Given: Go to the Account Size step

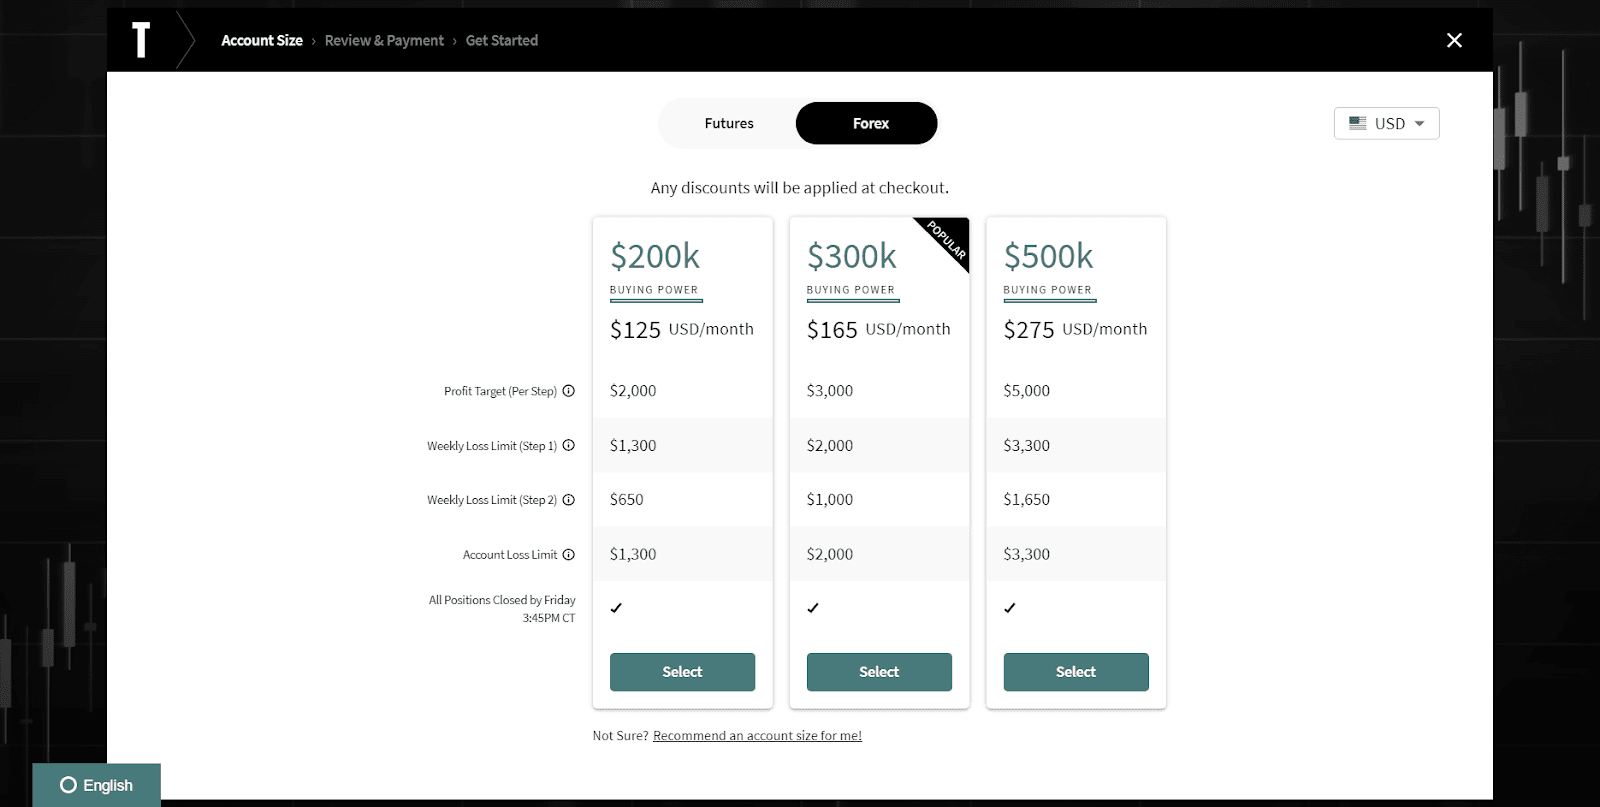Looking at the screenshot, I should pyautogui.click(x=262, y=40).
